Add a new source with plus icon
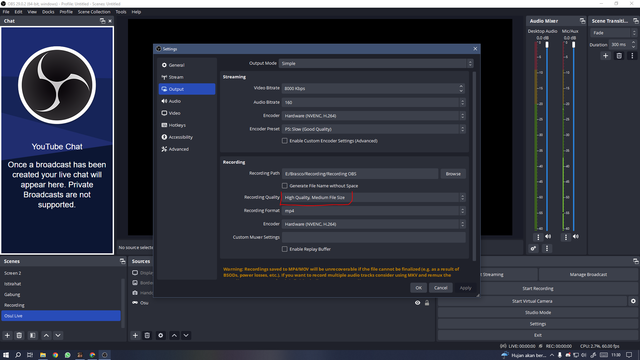640x360 pixels. click(x=135, y=336)
